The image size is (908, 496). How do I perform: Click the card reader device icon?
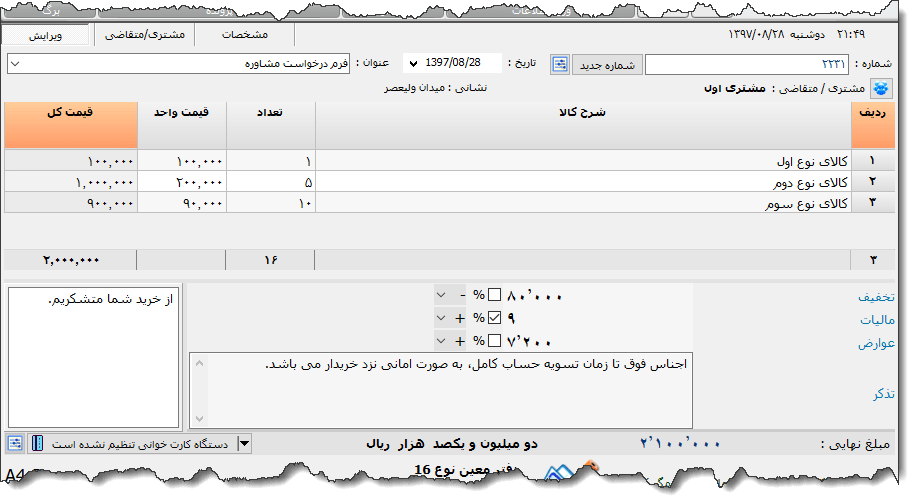coord(37,443)
